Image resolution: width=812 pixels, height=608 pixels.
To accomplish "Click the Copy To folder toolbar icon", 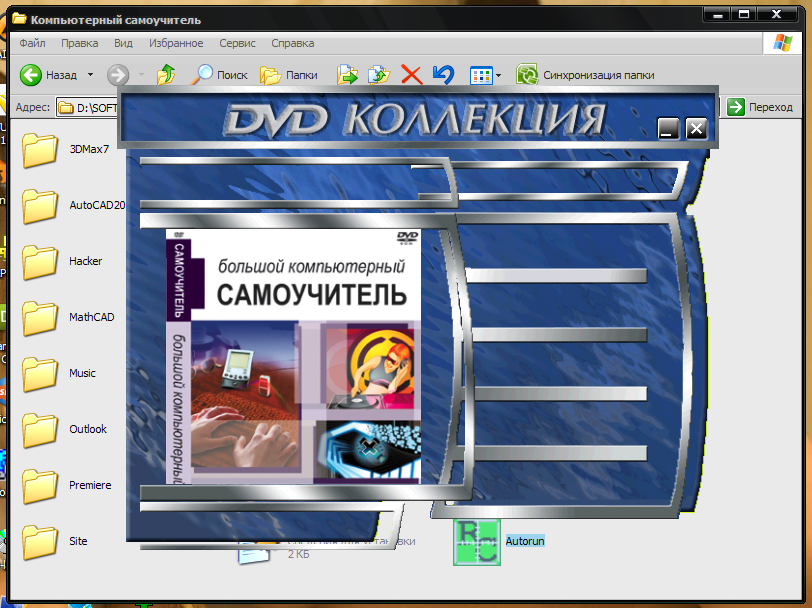I will [x=379, y=75].
